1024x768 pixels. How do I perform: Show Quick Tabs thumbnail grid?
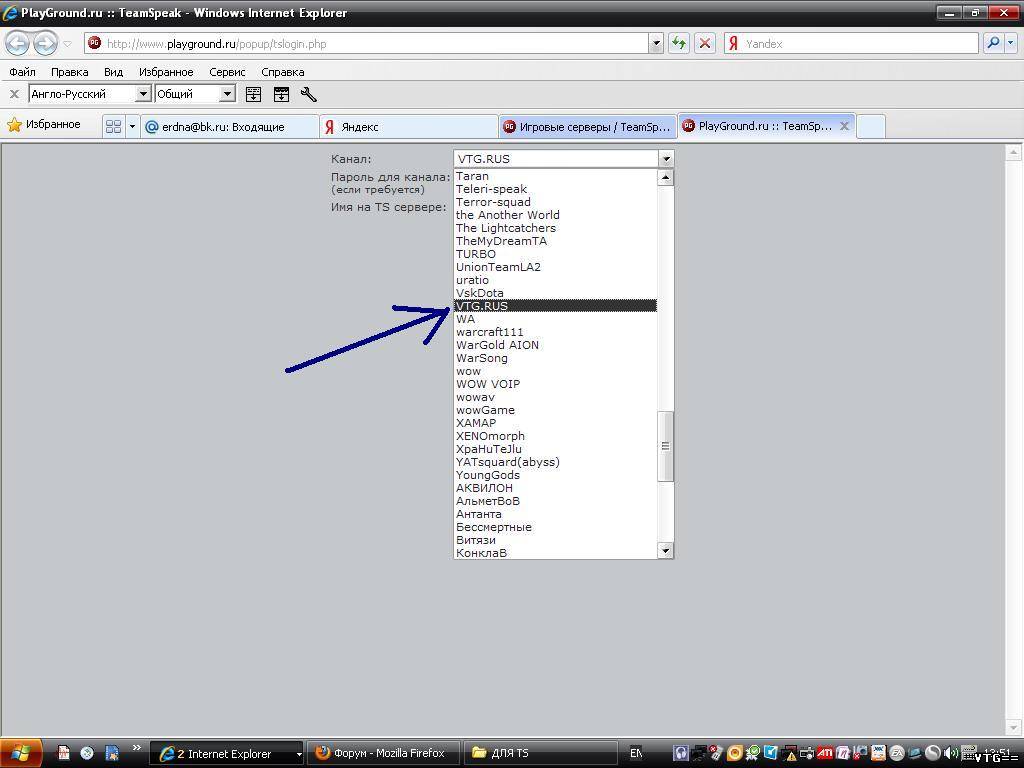tap(114, 126)
